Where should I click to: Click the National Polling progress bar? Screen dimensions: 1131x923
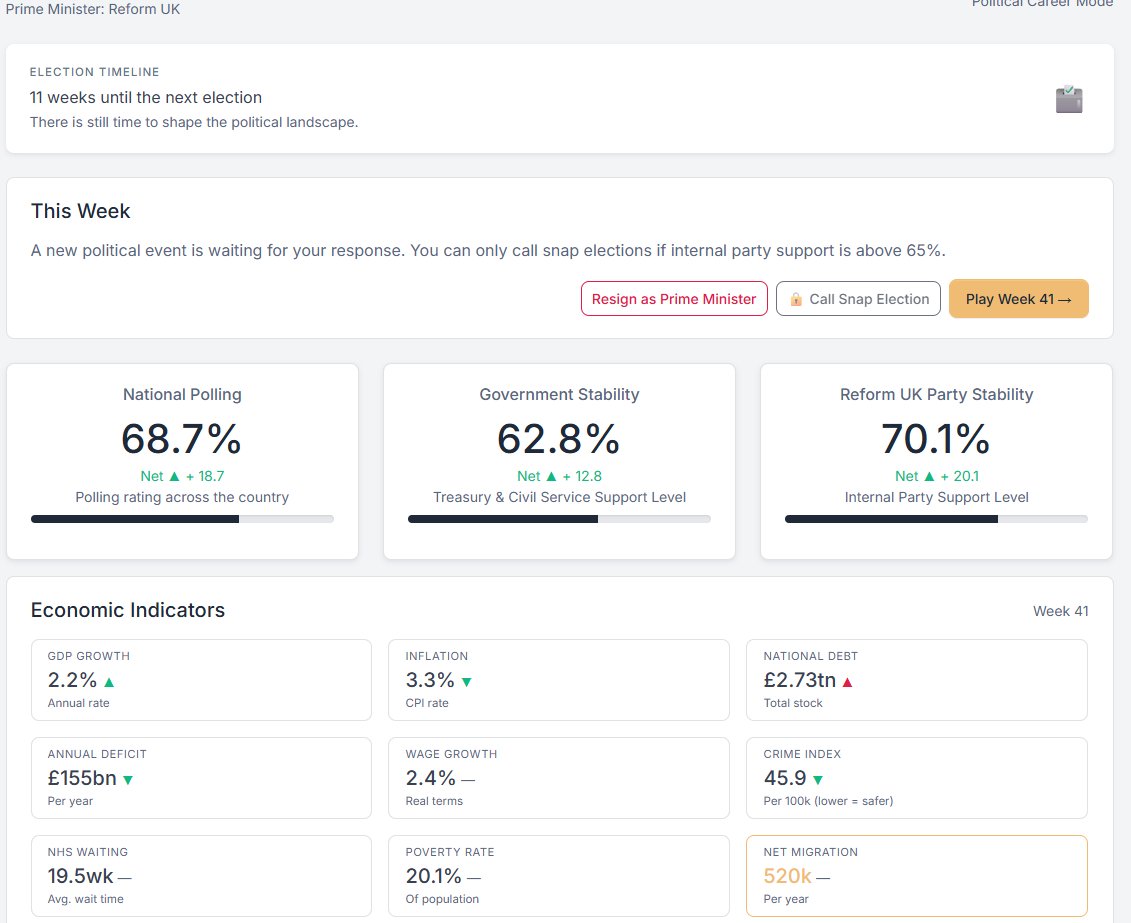[182, 519]
